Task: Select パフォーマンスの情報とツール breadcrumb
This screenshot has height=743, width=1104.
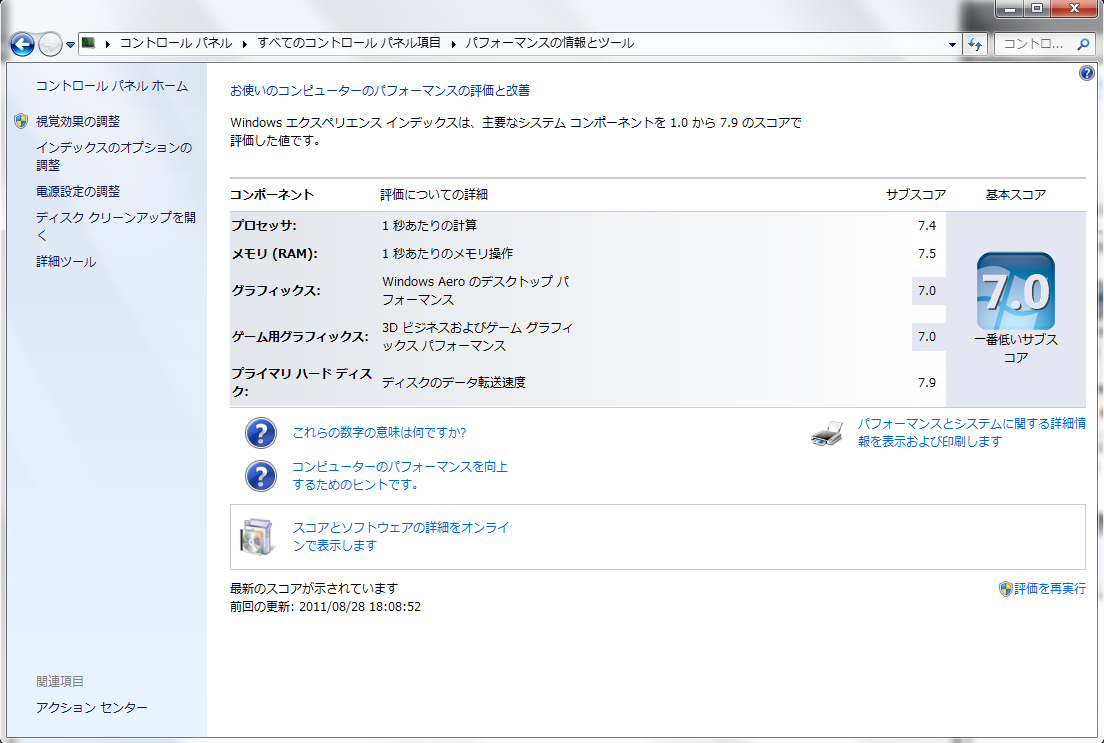Action: (x=549, y=43)
